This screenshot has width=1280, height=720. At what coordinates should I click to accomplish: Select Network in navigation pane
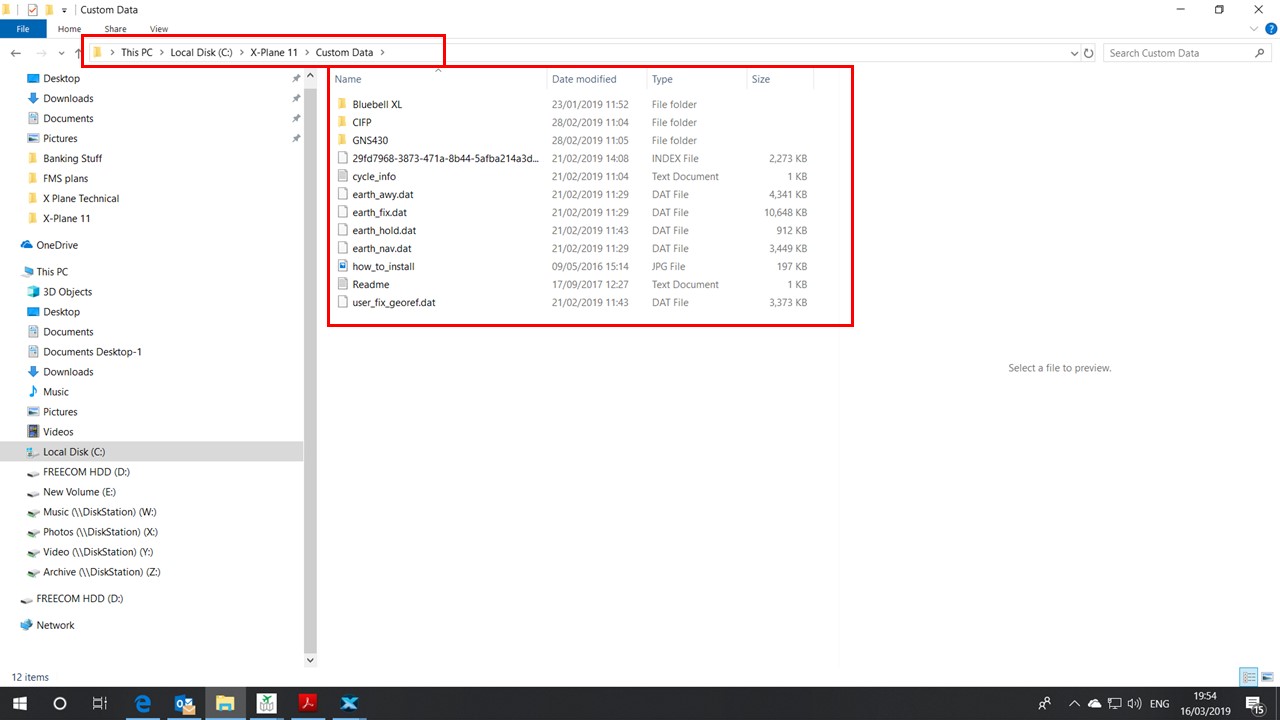click(55, 625)
